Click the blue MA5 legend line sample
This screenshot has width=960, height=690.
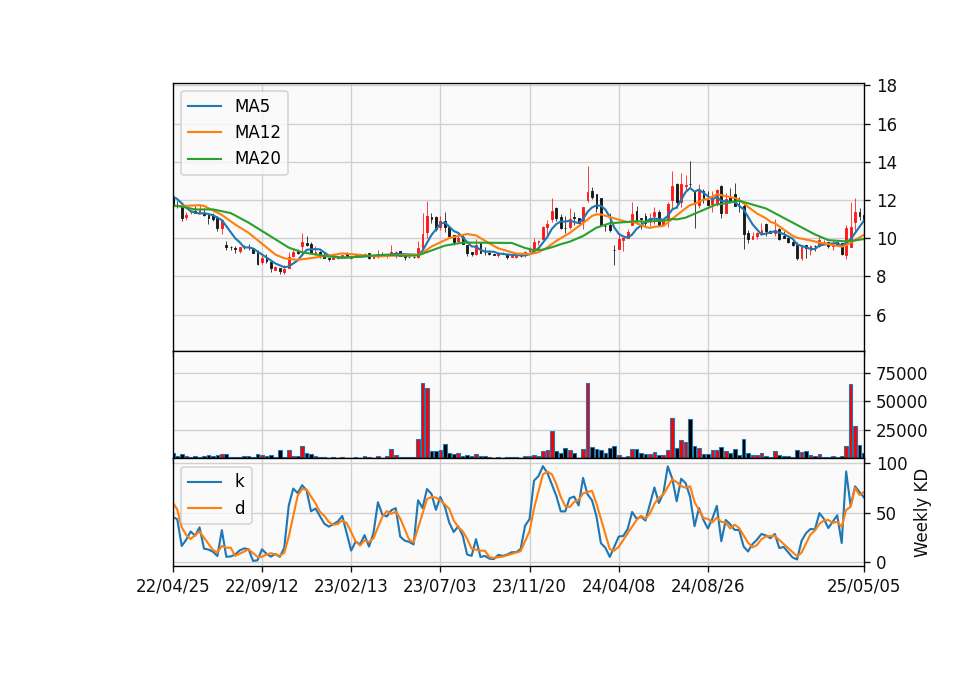[x=204, y=106]
